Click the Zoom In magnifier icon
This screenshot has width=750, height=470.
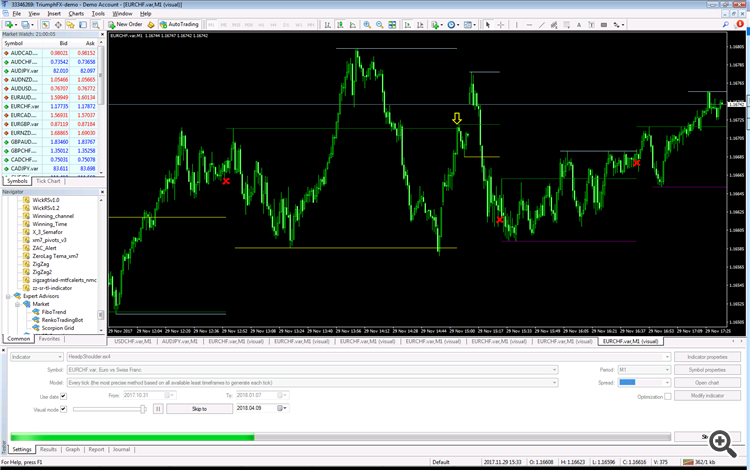[x=367, y=24]
